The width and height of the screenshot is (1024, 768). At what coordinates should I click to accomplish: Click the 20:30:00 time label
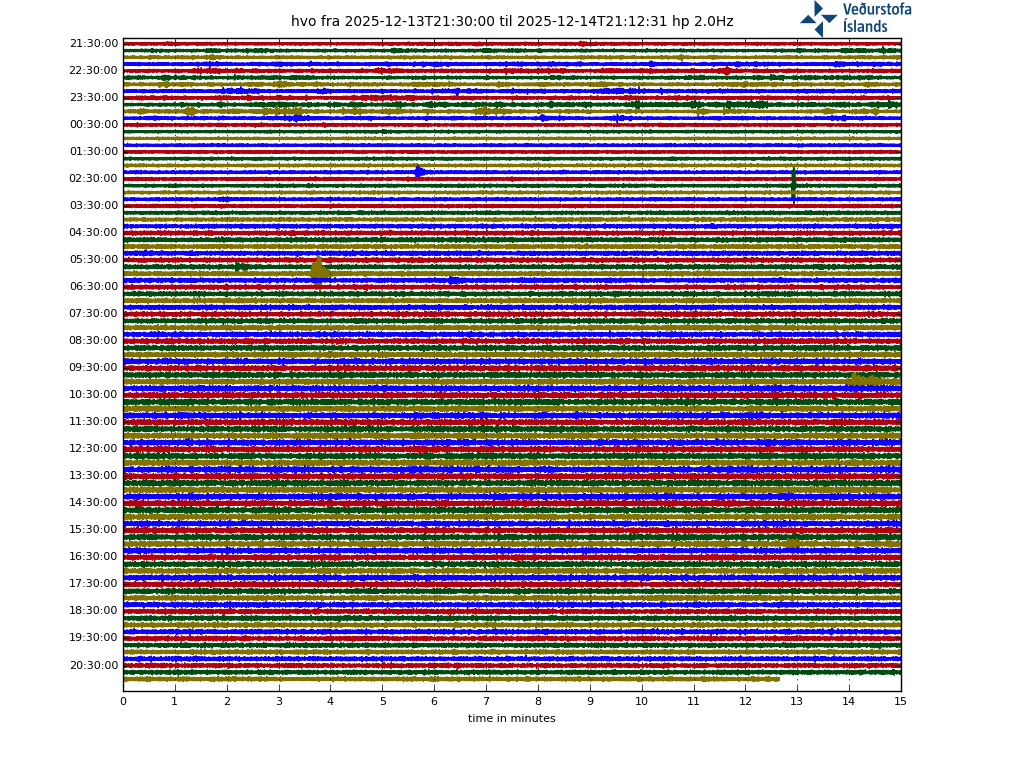[94, 665]
